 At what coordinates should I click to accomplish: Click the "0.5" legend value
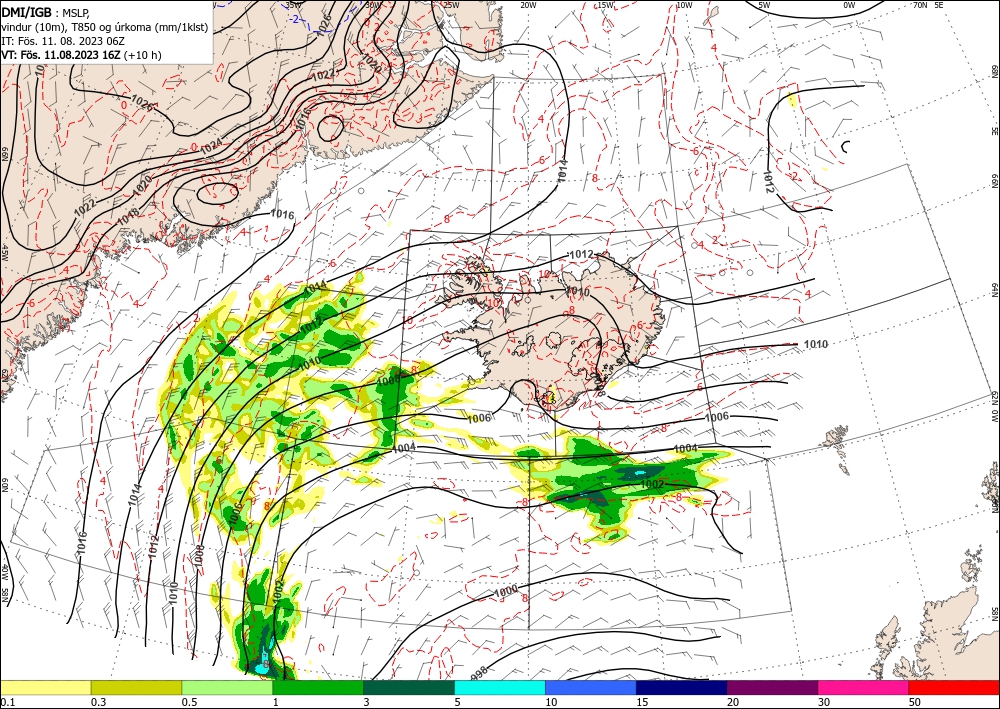point(189,702)
